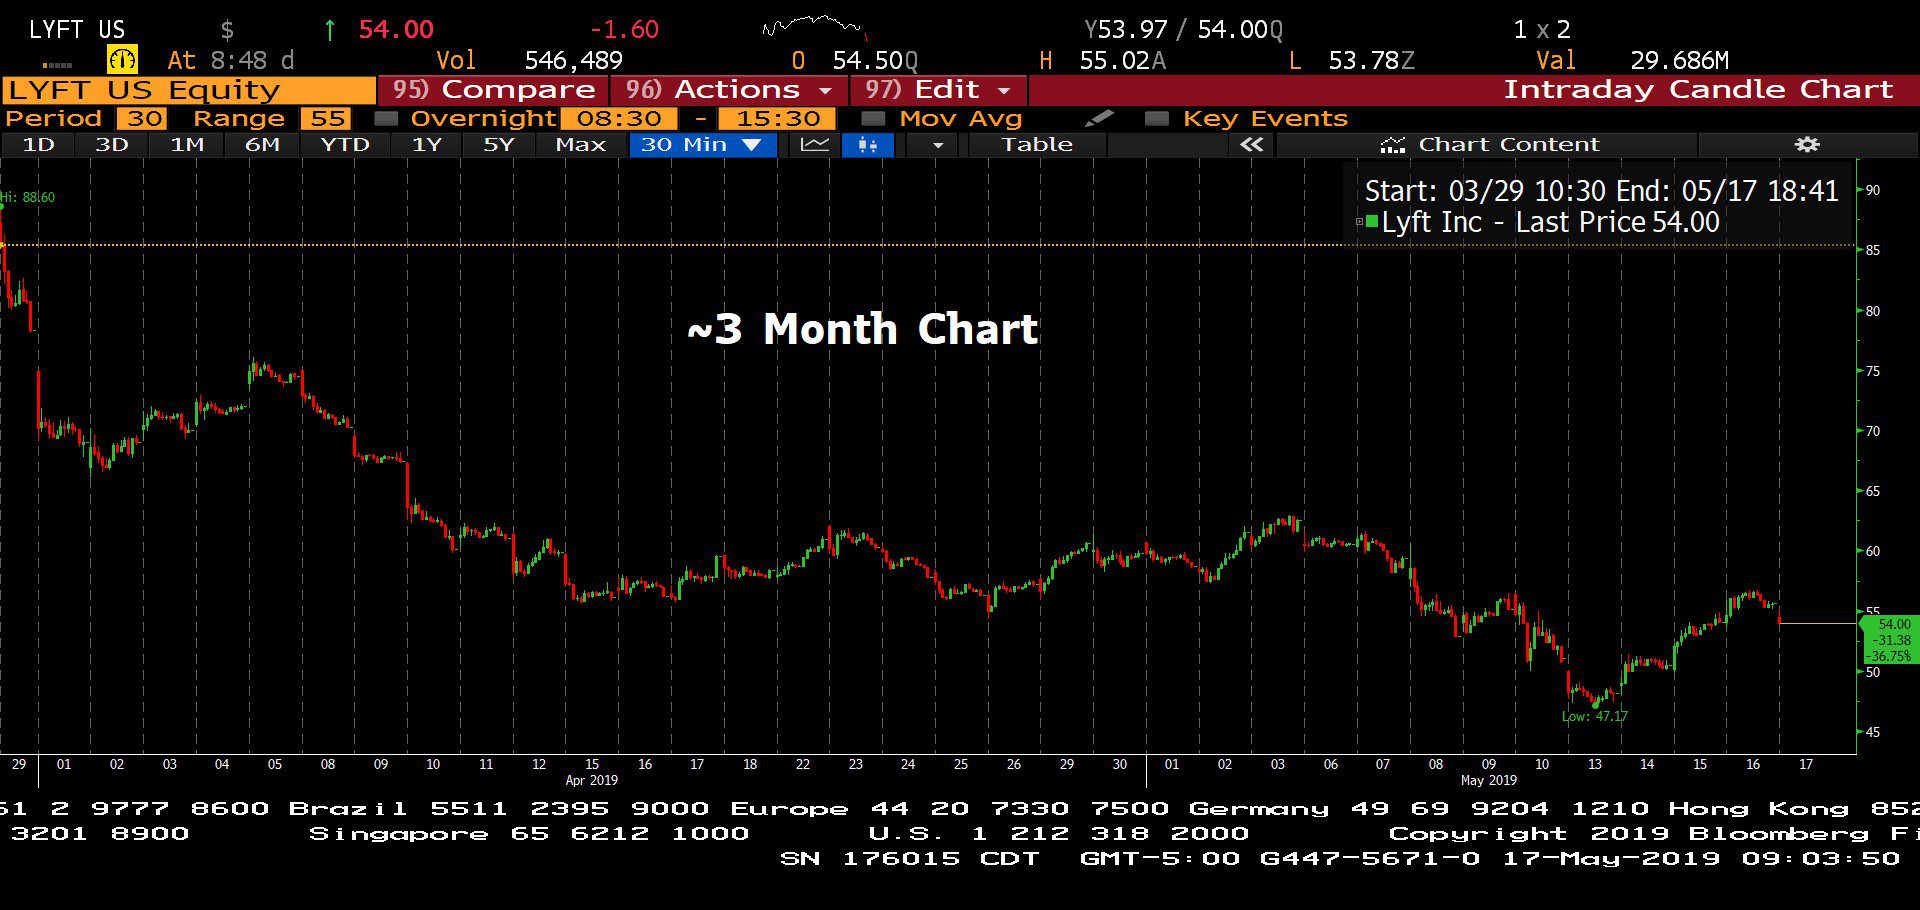Image resolution: width=1920 pixels, height=910 pixels.
Task: Open the line chart type icon
Action: pos(815,145)
